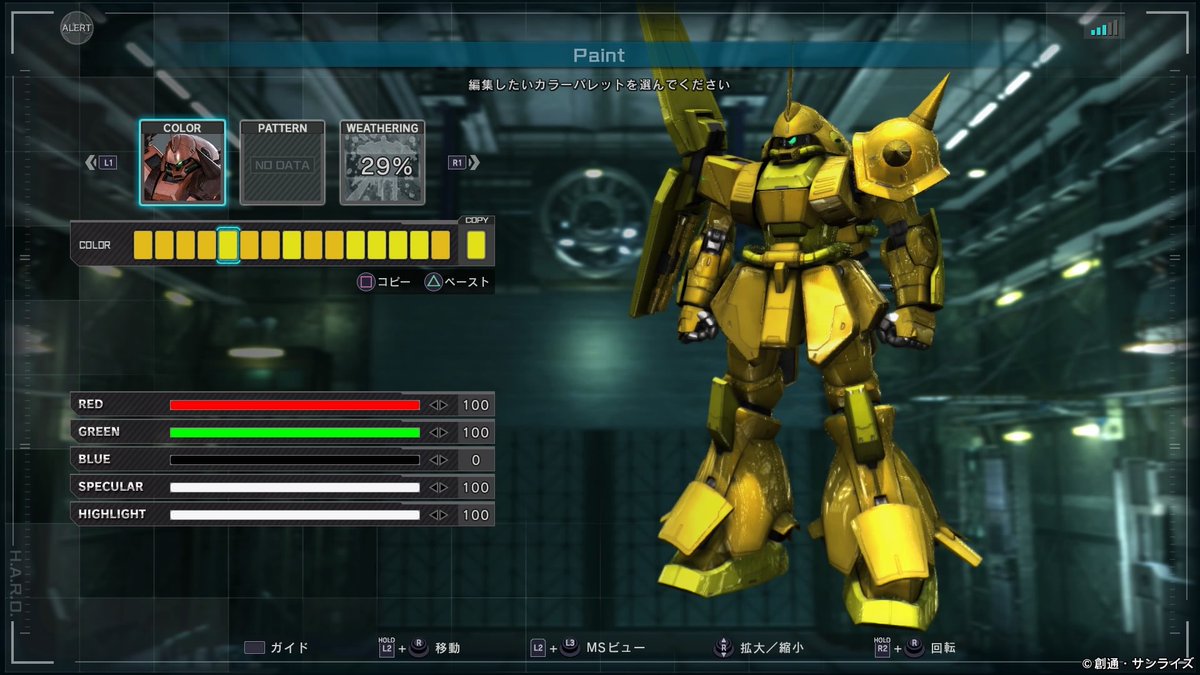1200x675 pixels.
Task: Select the third color swatch in the palette
Action: point(186,245)
